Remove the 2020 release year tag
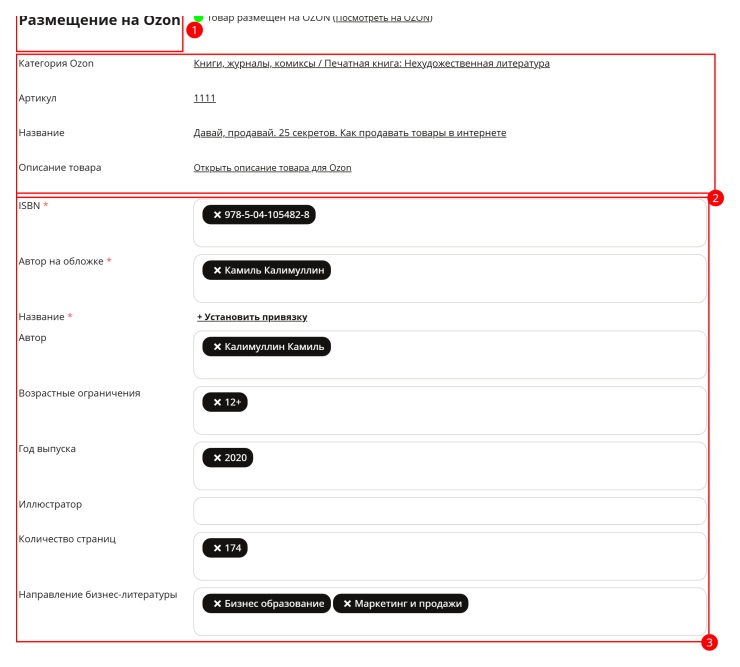This screenshot has height=667, width=740. (217, 458)
